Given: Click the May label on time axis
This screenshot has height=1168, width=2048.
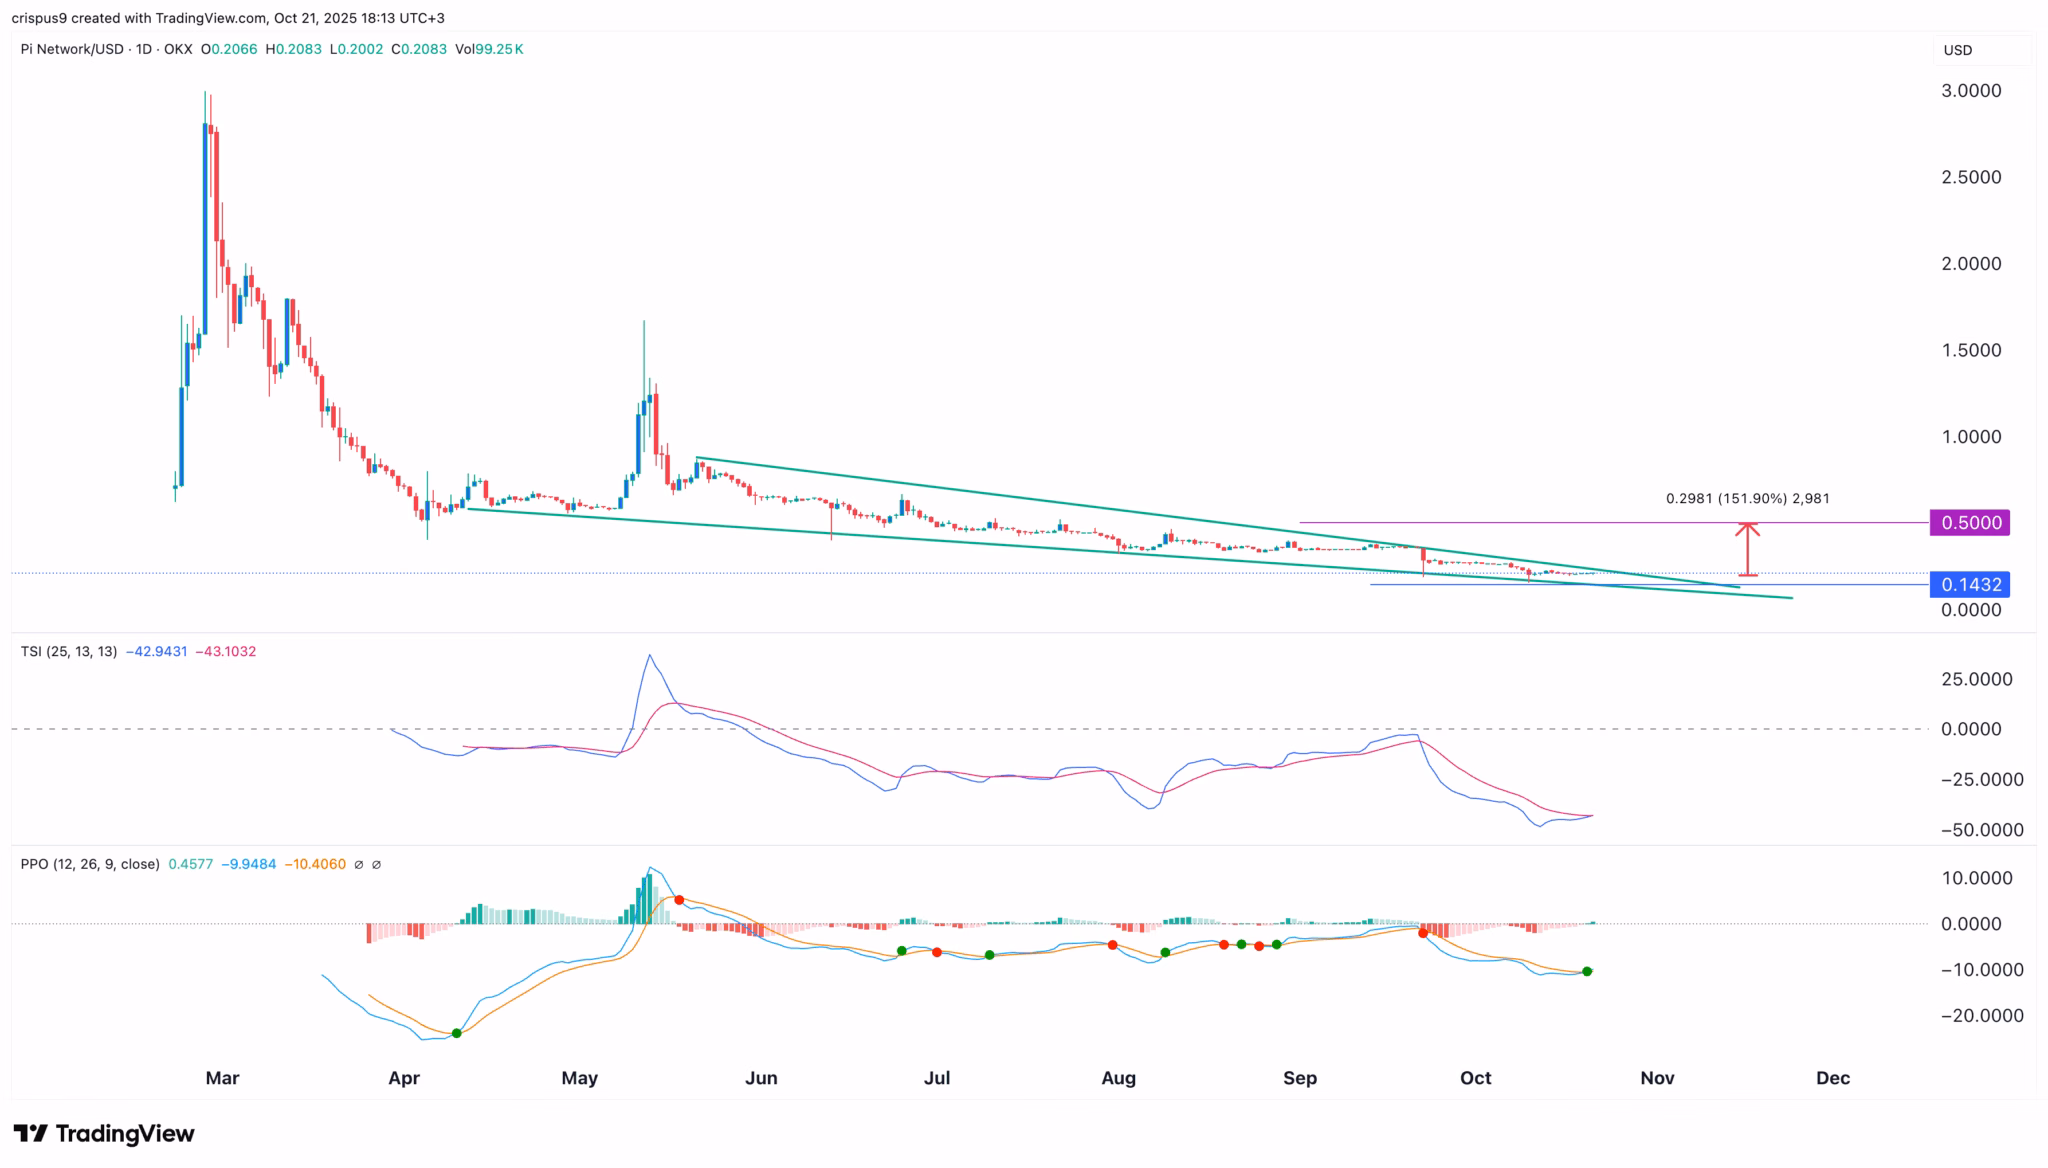Looking at the screenshot, I should coord(579,1078).
